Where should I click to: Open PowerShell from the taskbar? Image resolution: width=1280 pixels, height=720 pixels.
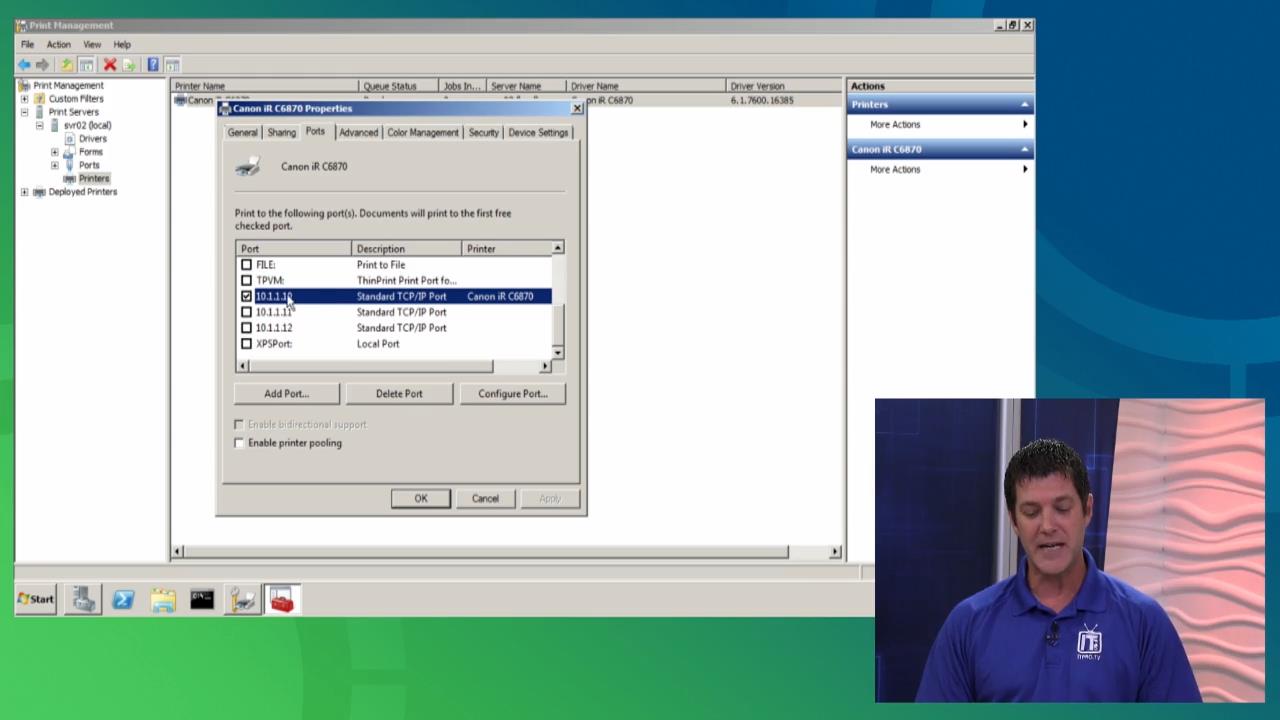coord(123,599)
